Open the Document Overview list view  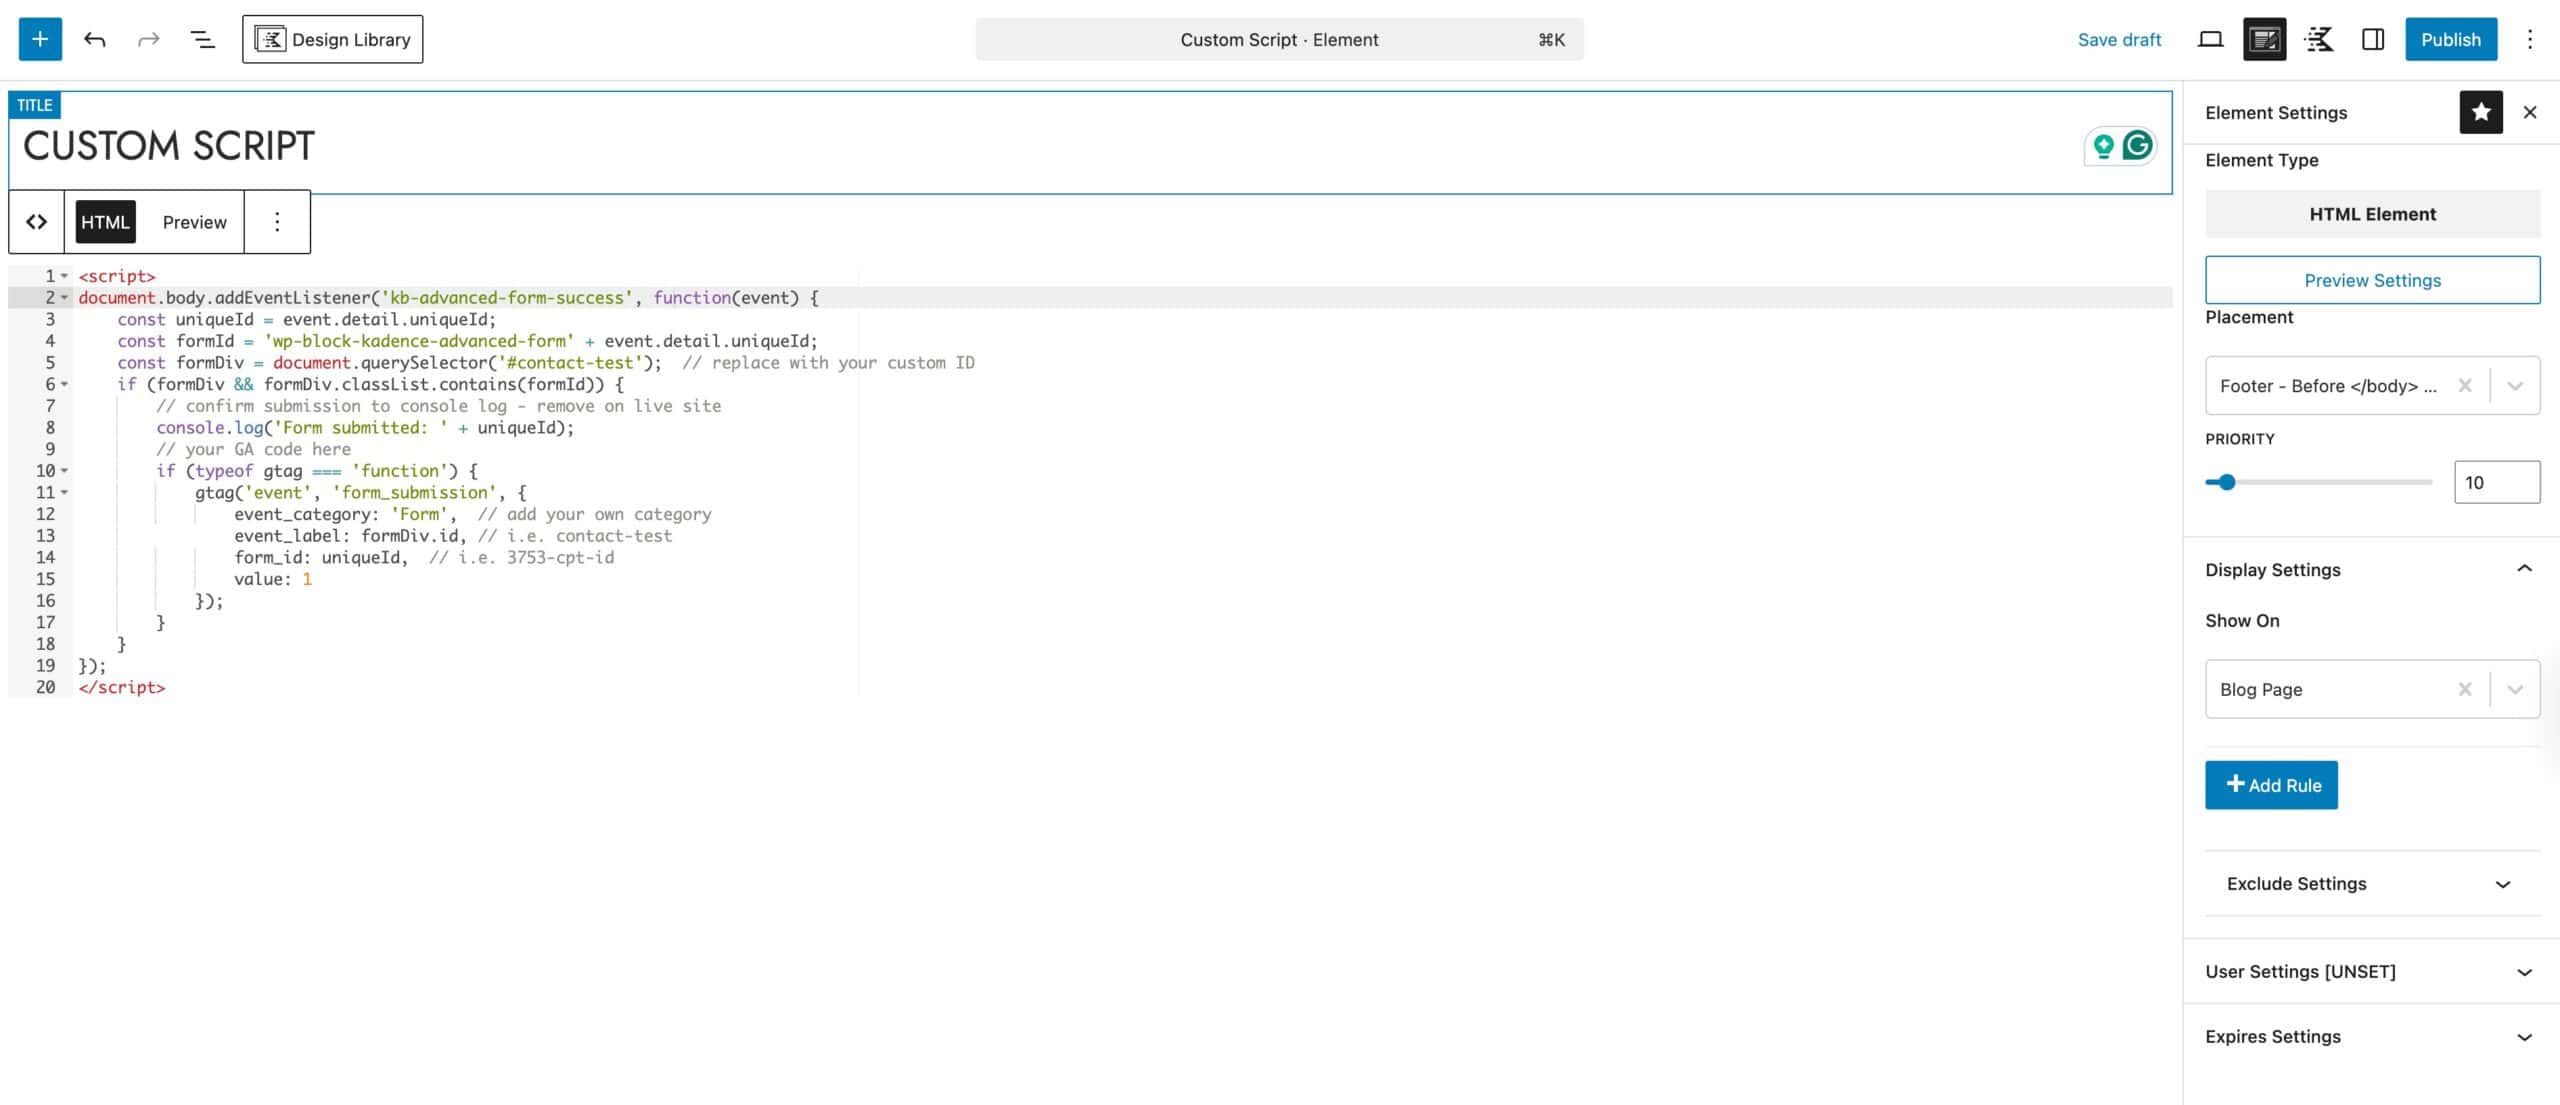pyautogui.click(x=203, y=39)
